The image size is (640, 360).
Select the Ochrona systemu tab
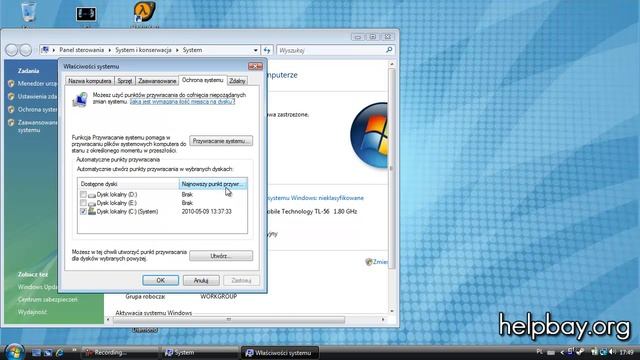[x=202, y=80]
